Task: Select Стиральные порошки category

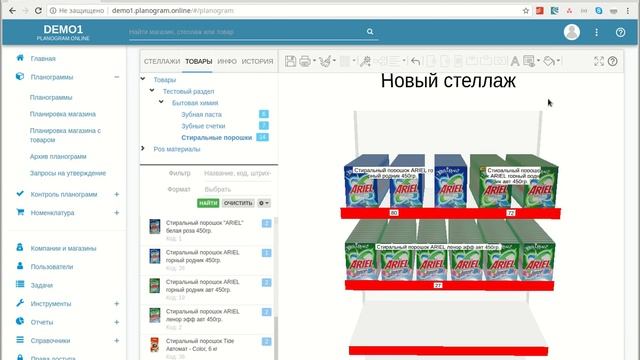Action: point(216,138)
